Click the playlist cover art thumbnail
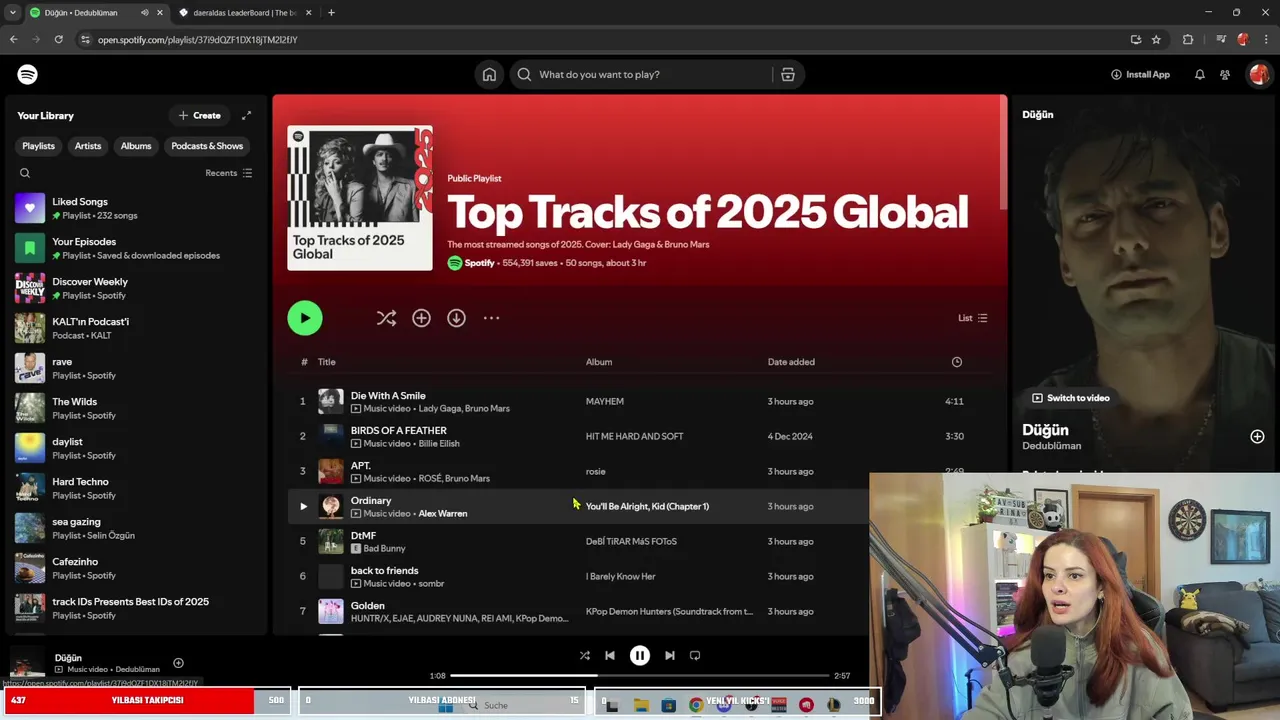 [x=360, y=198]
